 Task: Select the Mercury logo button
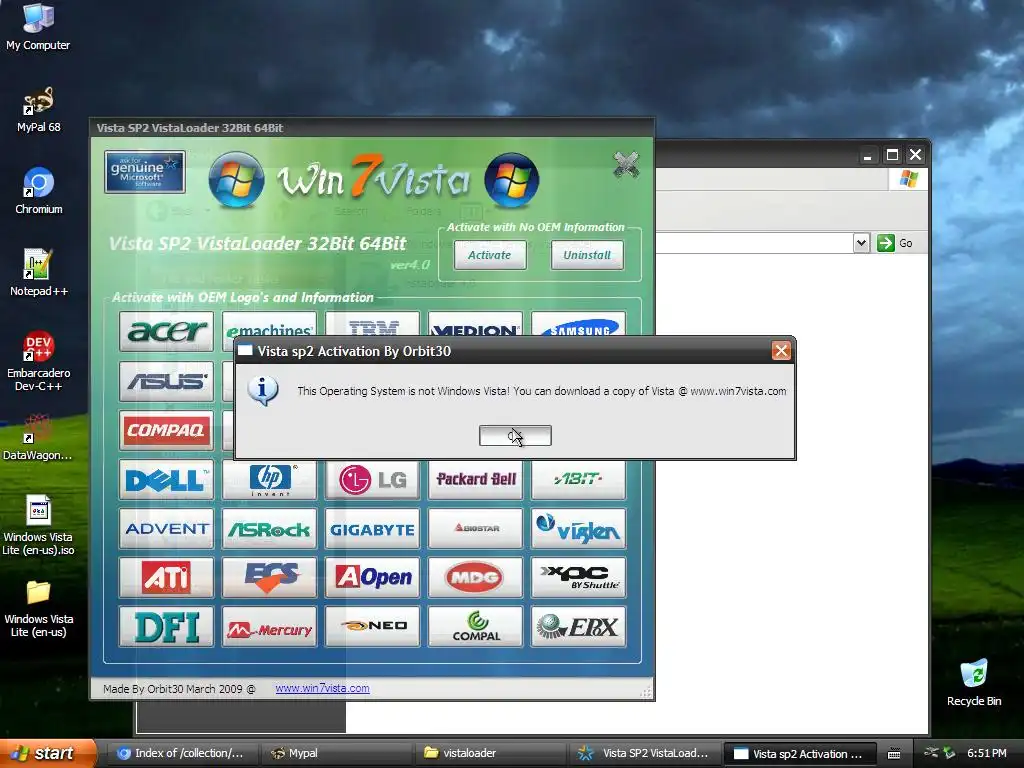[270, 626]
